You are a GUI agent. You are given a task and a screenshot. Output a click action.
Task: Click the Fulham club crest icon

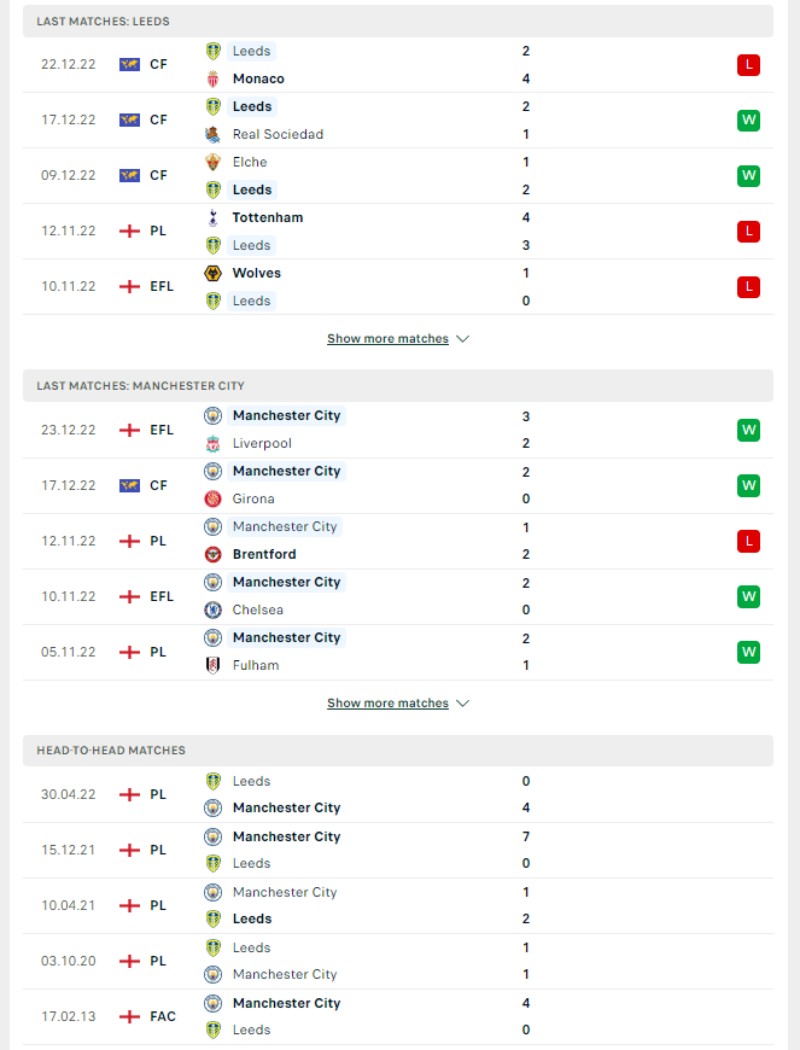click(213, 666)
